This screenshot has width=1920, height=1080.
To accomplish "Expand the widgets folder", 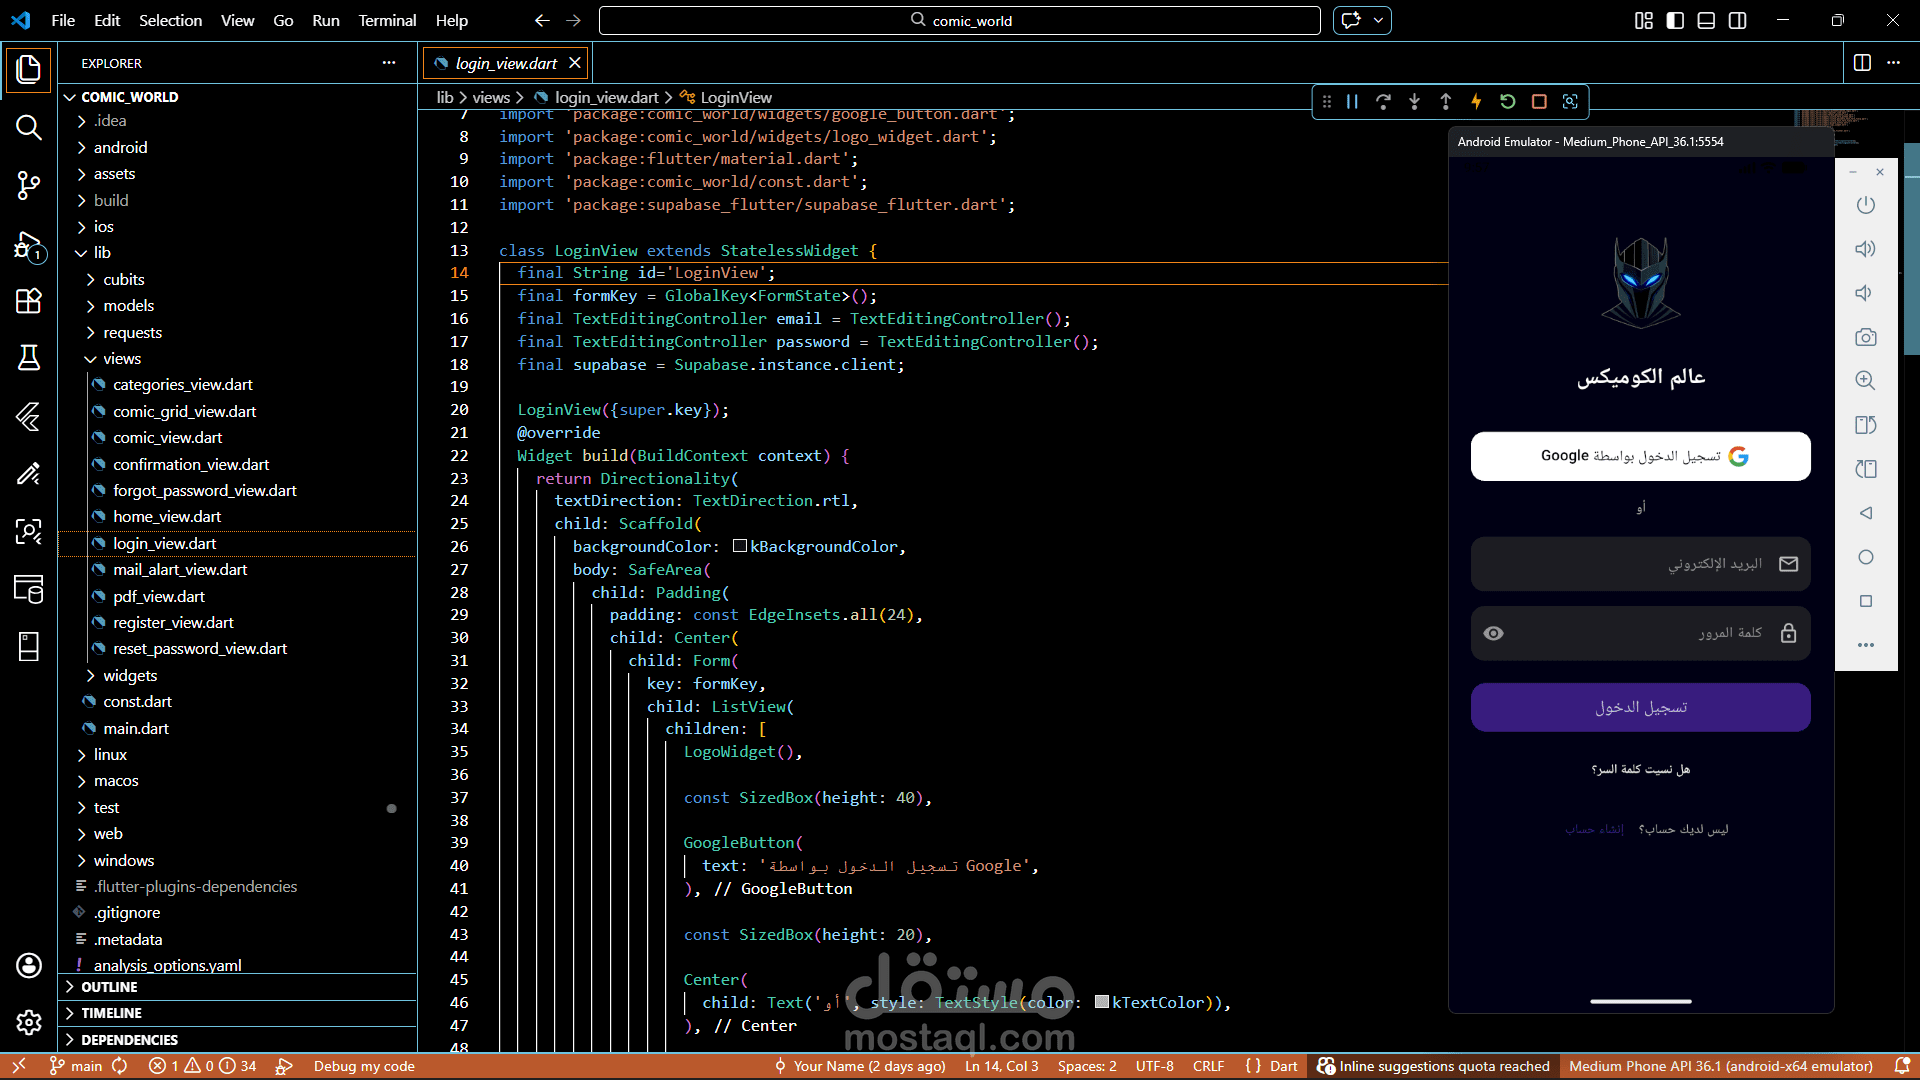I will (x=130, y=675).
